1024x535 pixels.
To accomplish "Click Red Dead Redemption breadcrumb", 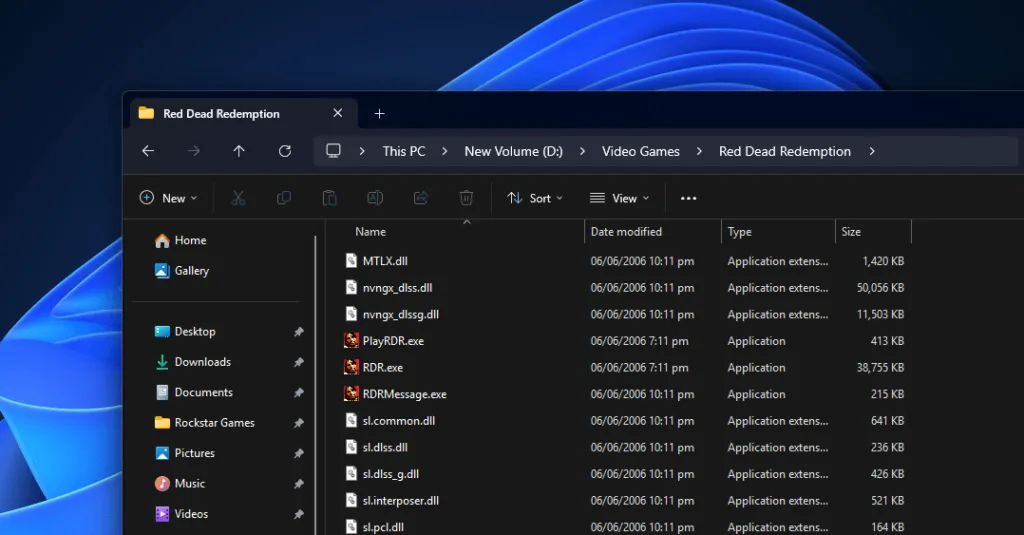I will pyautogui.click(x=785, y=152).
